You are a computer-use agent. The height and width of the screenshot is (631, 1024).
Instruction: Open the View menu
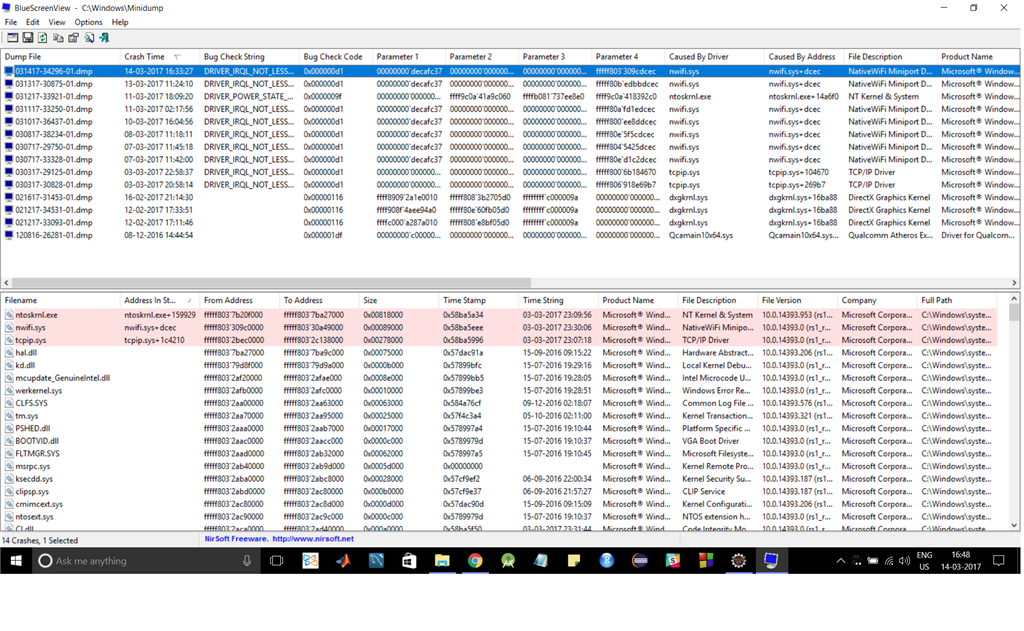tap(57, 22)
